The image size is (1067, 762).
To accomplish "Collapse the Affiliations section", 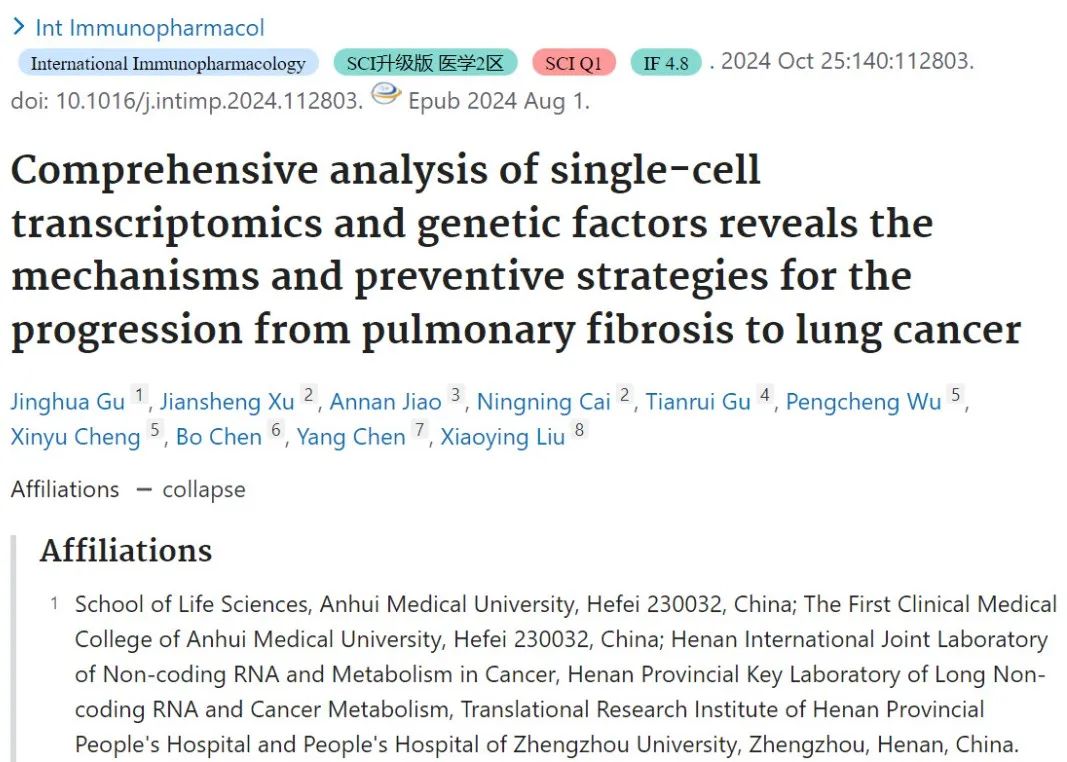I will [191, 489].
